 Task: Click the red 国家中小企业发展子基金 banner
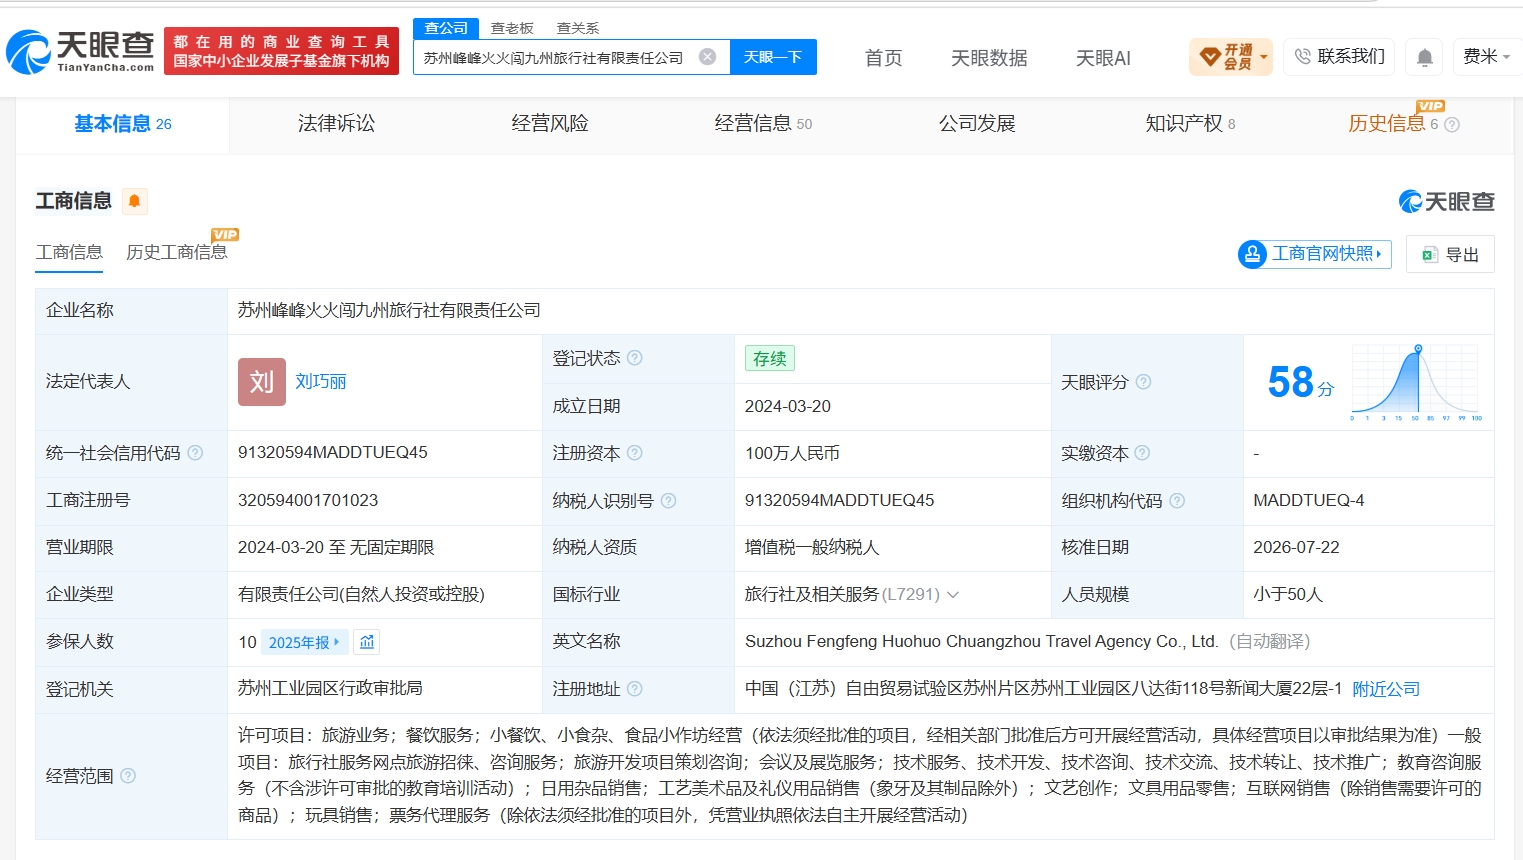click(281, 51)
